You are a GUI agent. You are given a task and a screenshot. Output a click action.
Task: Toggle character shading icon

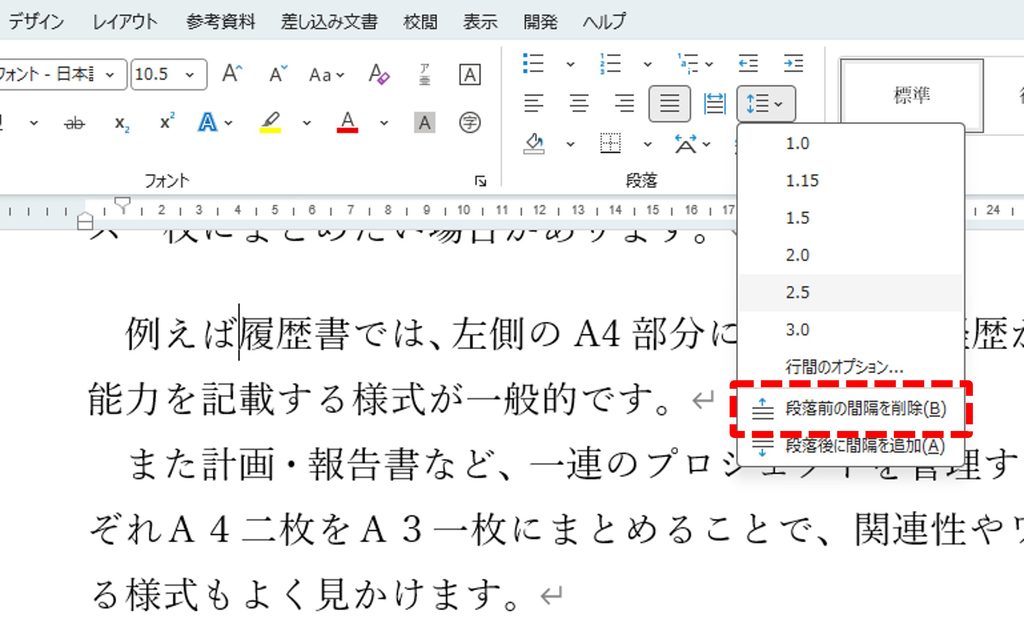click(x=424, y=122)
